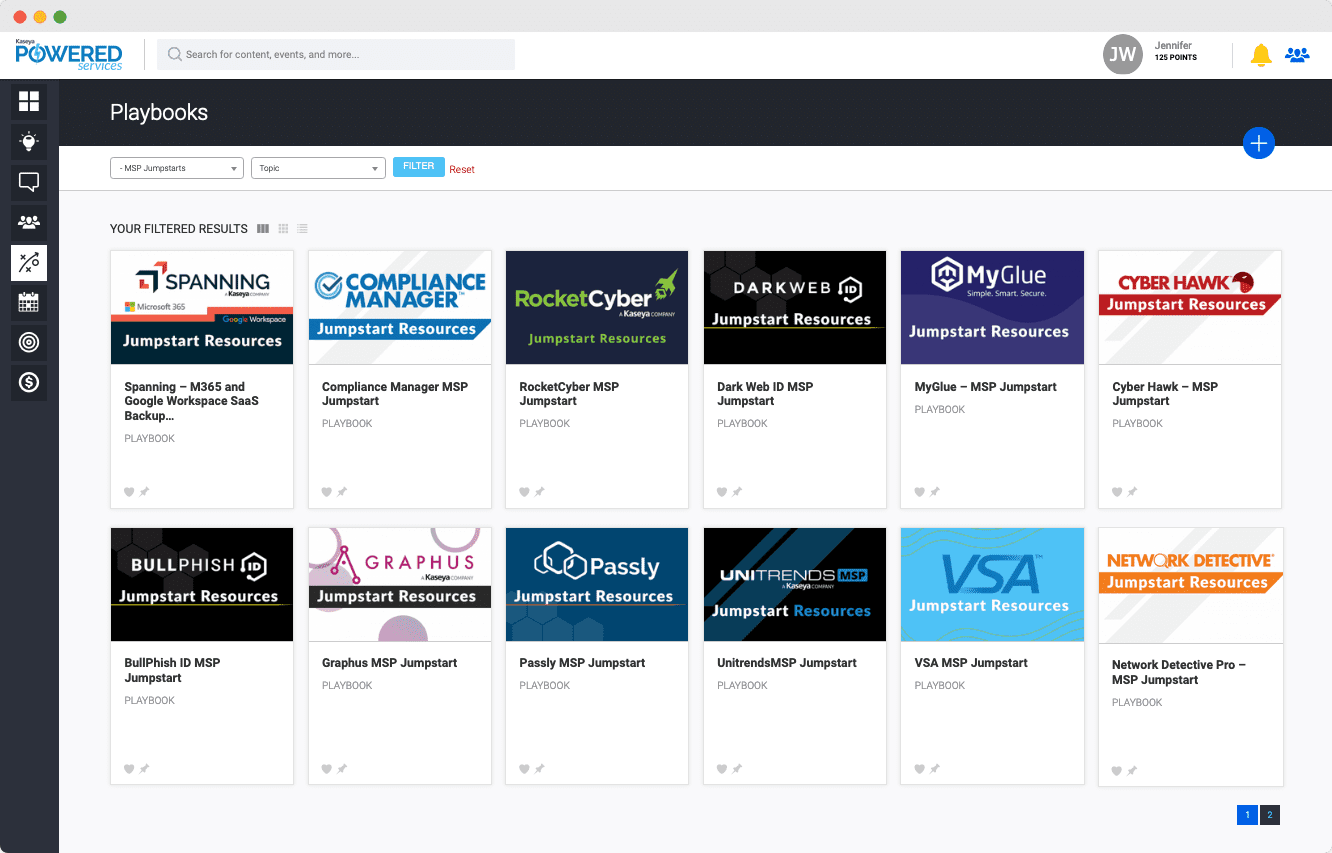
Task: Open the Passly MSP Jumpstart title link
Action: (582, 663)
